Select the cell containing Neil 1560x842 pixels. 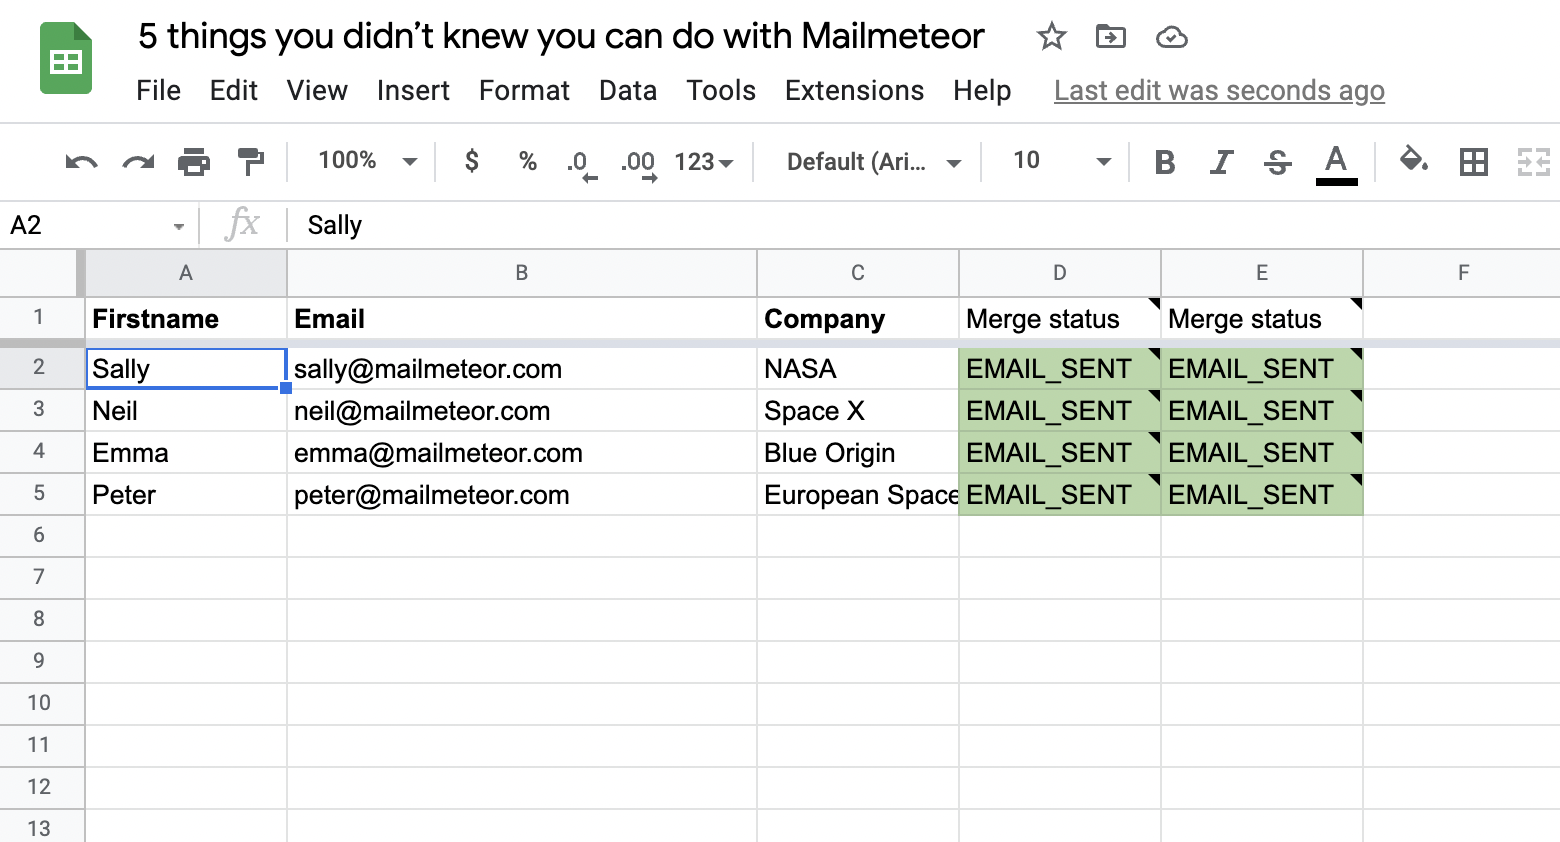(186, 411)
